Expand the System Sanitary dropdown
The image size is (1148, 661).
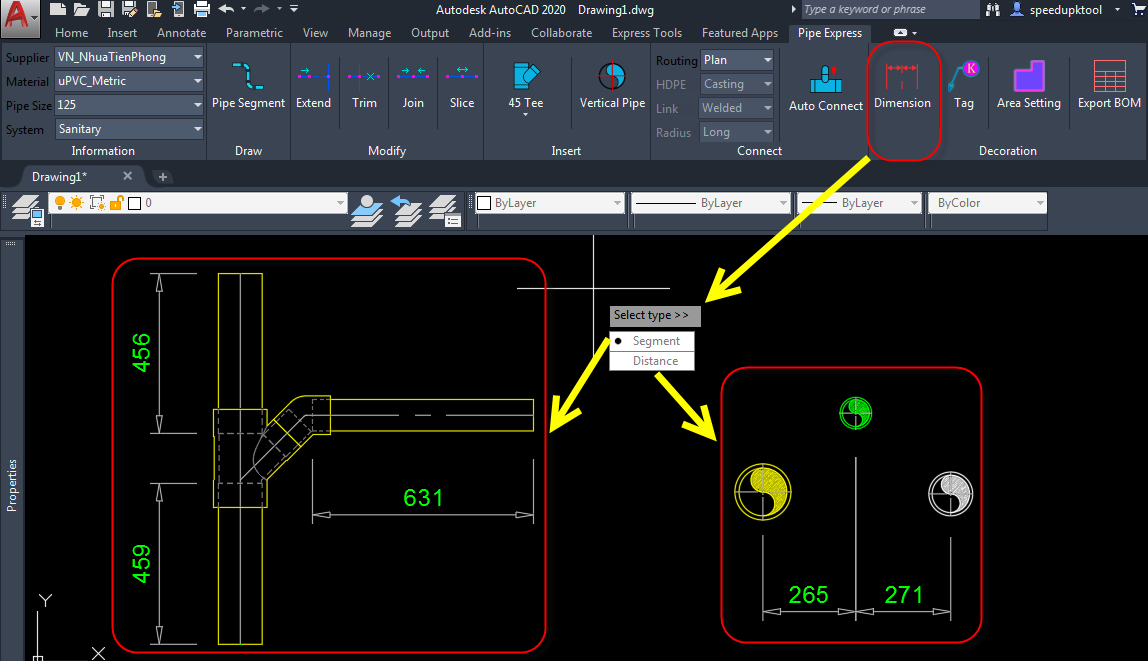pyautogui.click(x=129, y=129)
